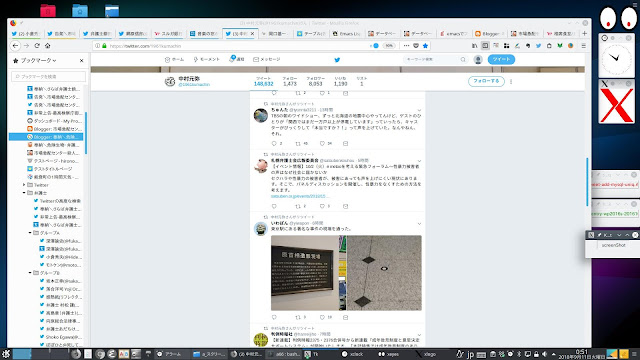Open the following count 1,473 tab

(x=290, y=81)
